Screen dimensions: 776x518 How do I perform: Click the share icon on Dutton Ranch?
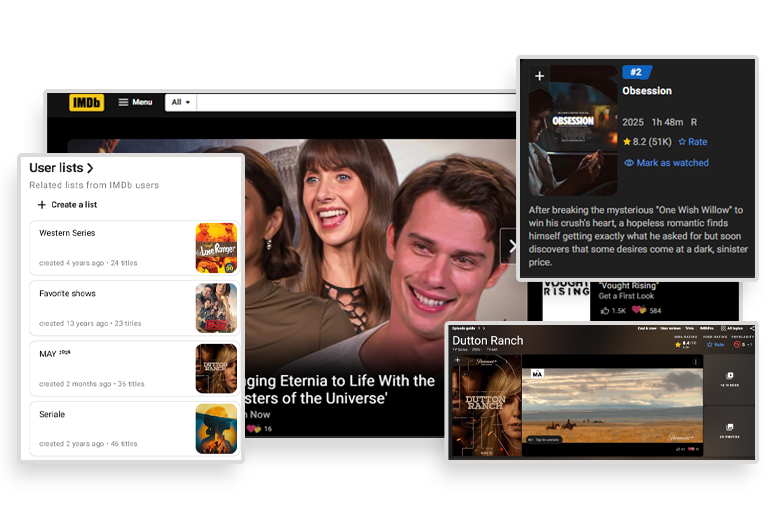pyautogui.click(x=752, y=329)
